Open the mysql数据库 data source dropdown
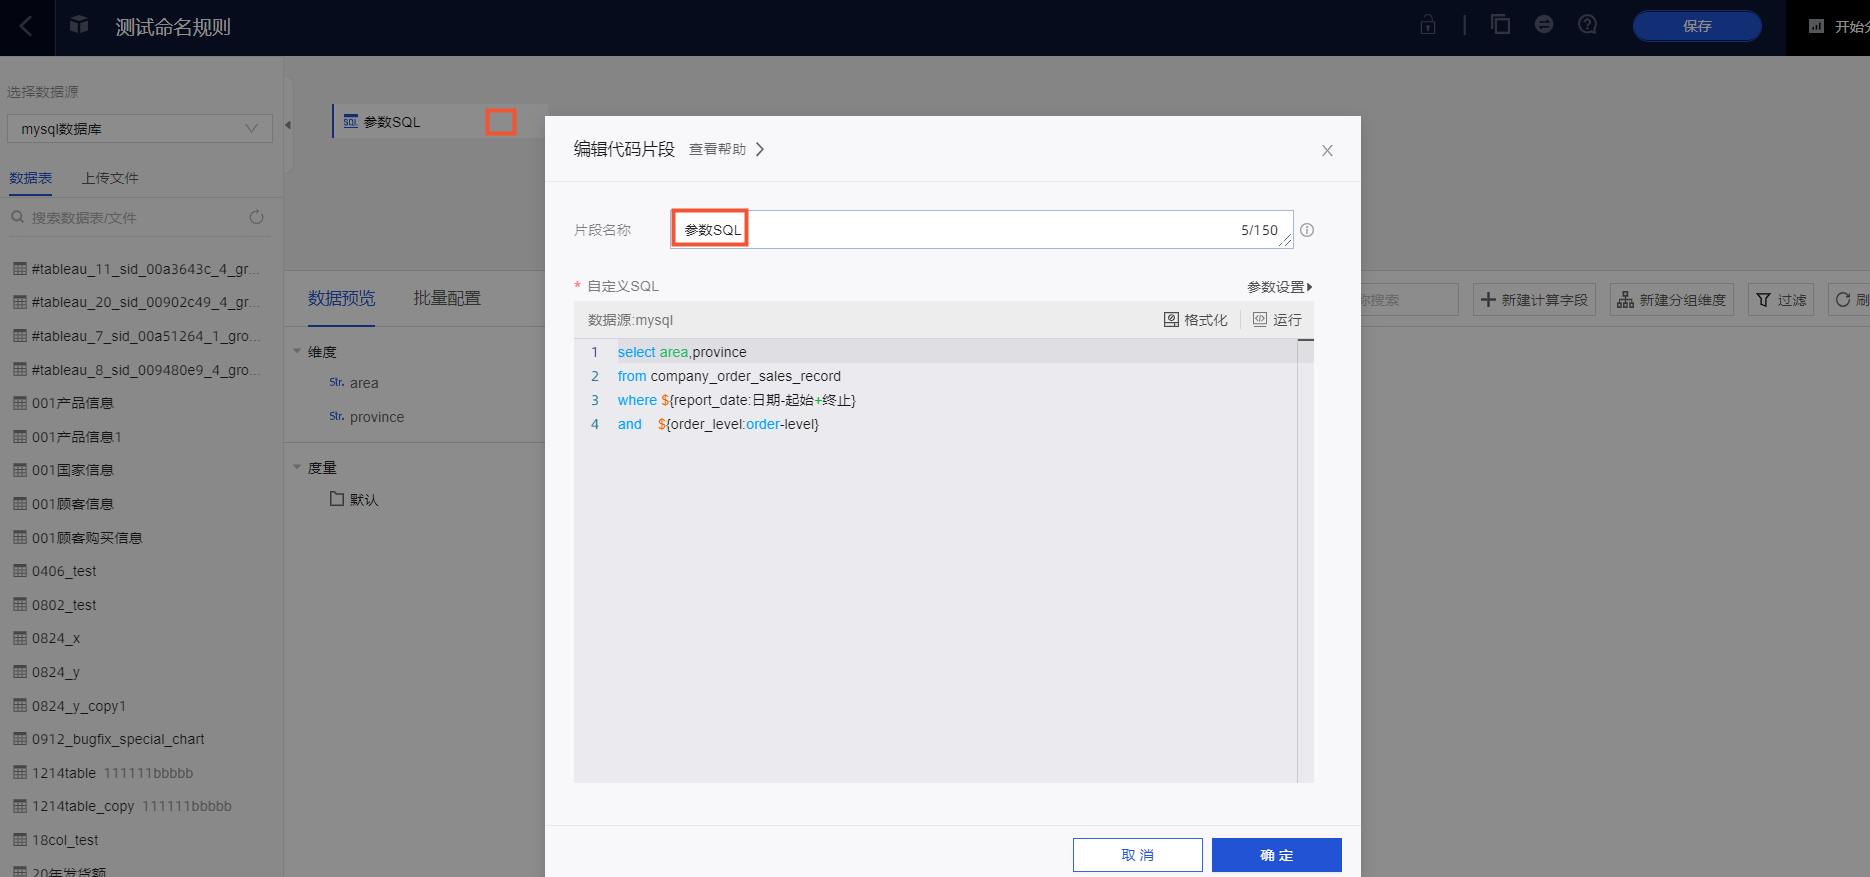 click(x=139, y=129)
